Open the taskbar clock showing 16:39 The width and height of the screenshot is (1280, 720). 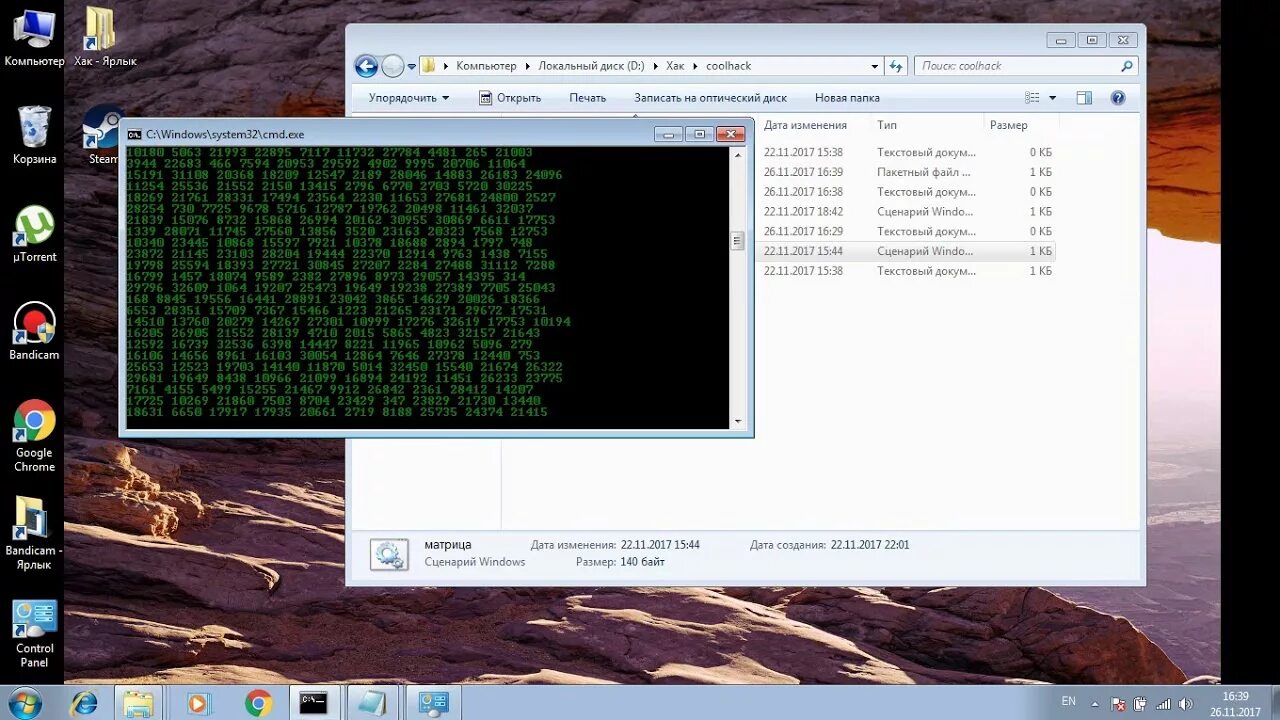(1235, 704)
